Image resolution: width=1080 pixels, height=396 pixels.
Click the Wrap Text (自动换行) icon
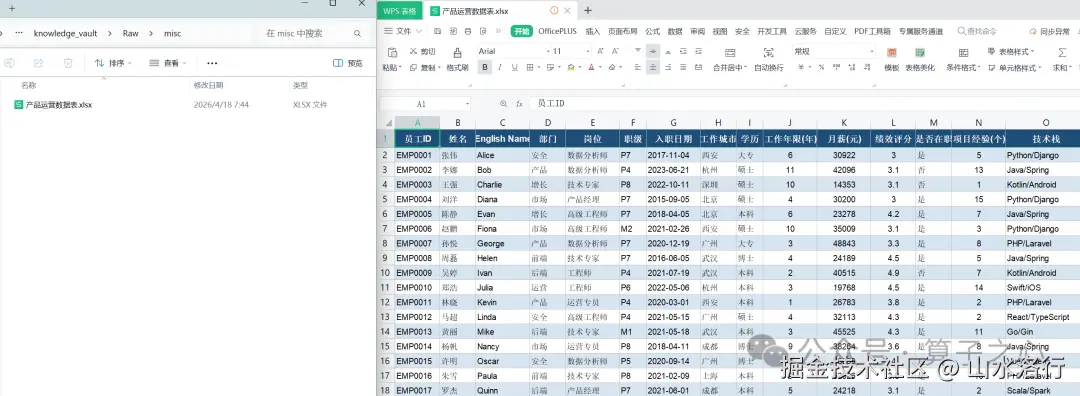(x=769, y=52)
